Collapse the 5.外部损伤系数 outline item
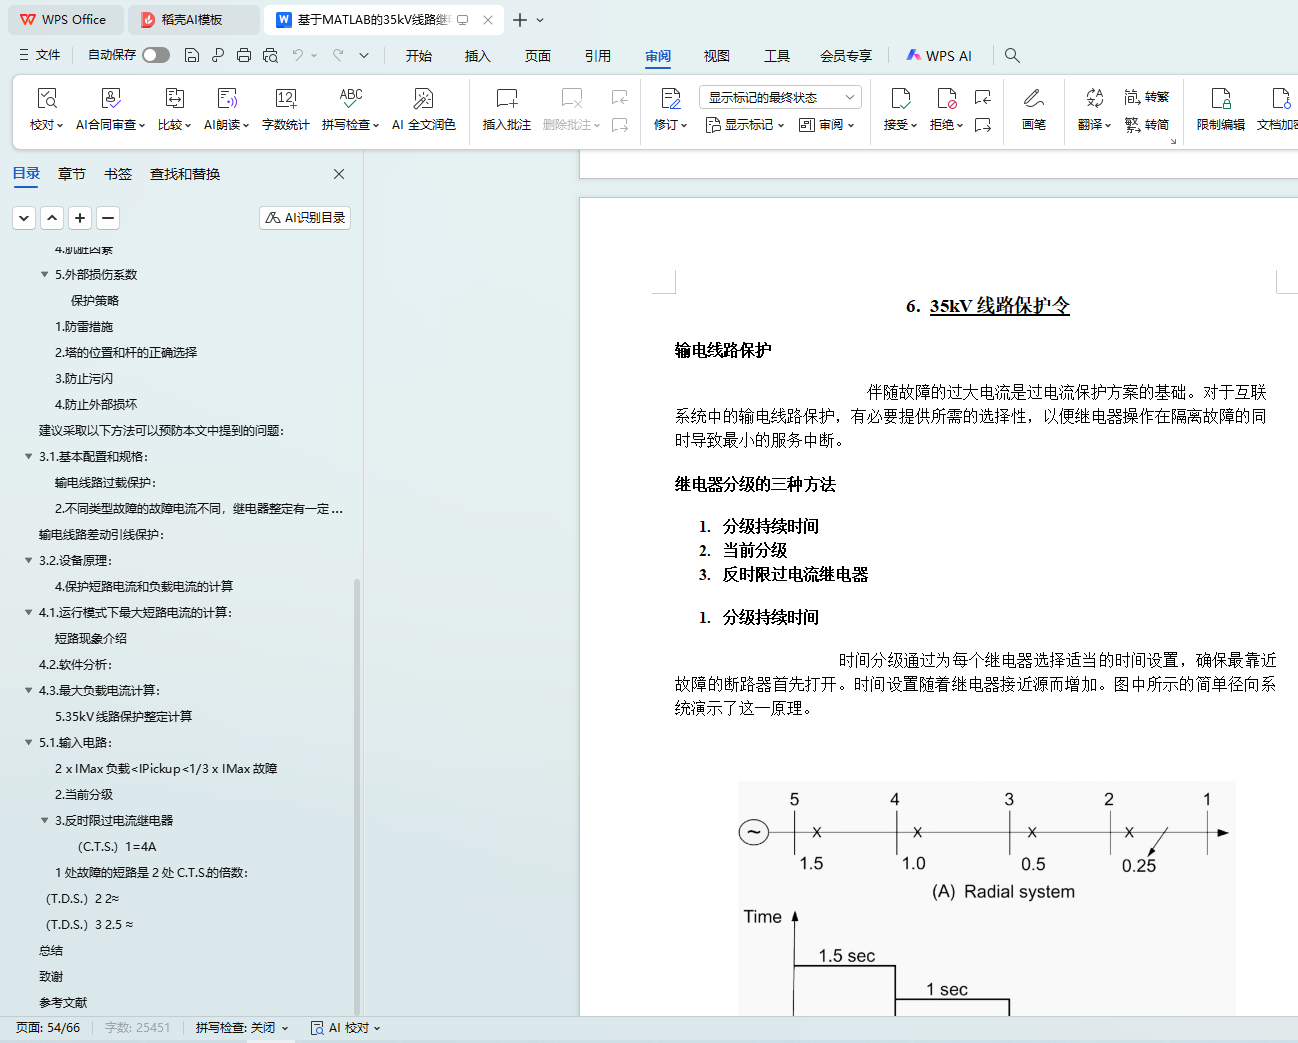 point(44,274)
